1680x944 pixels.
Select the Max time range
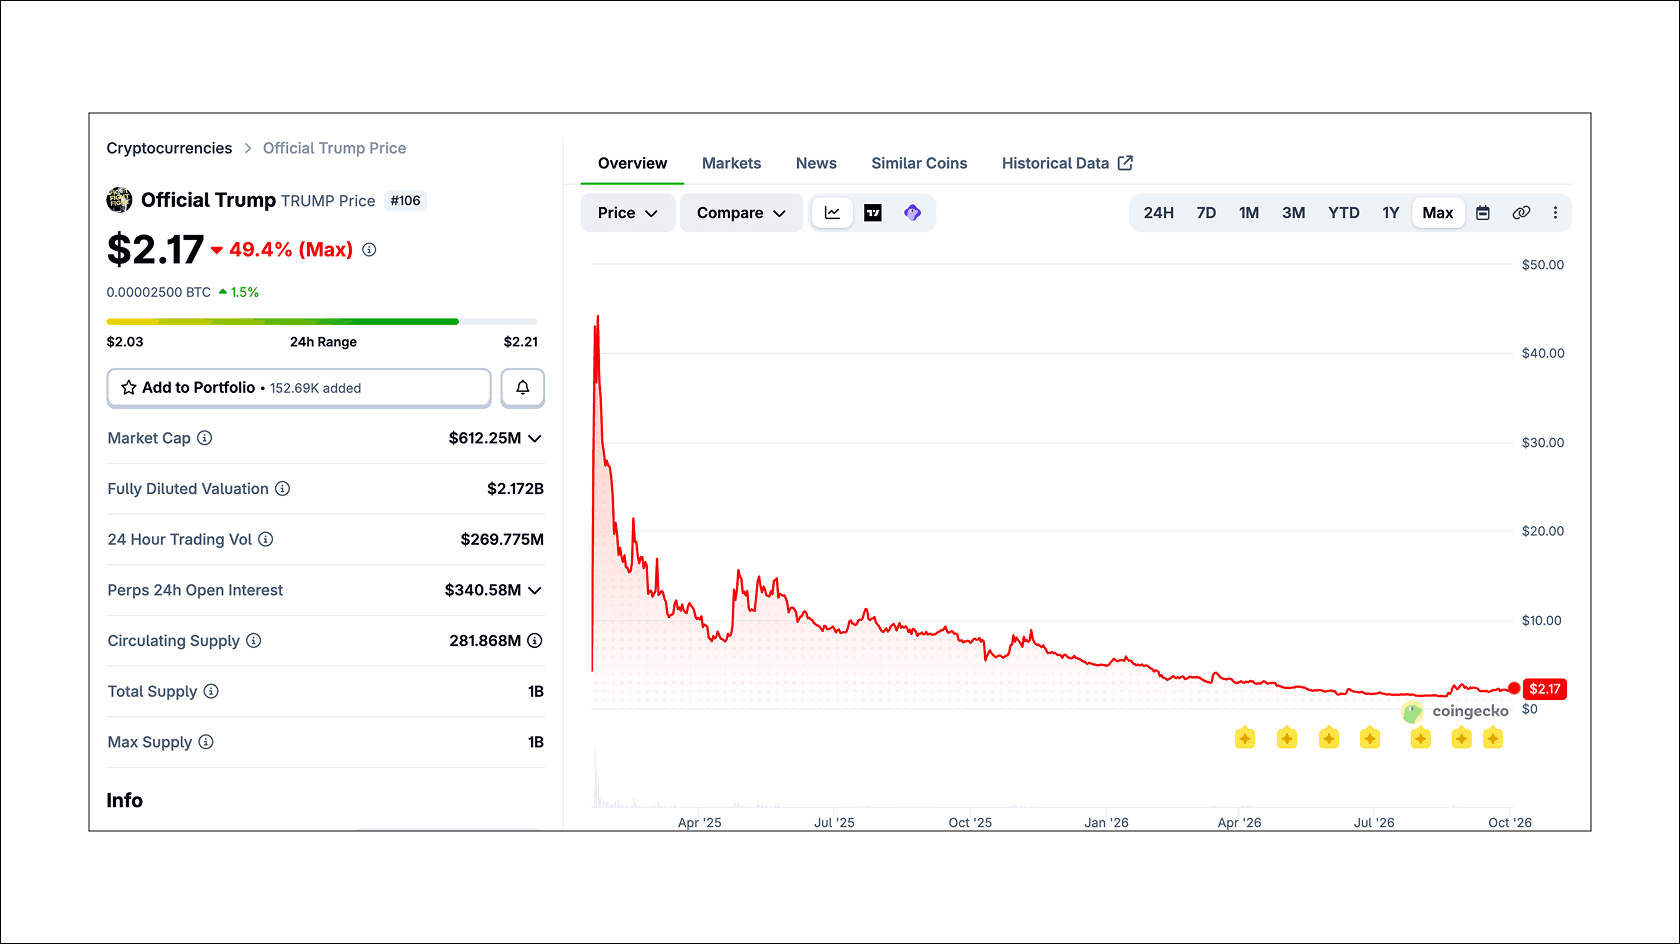1438,213
